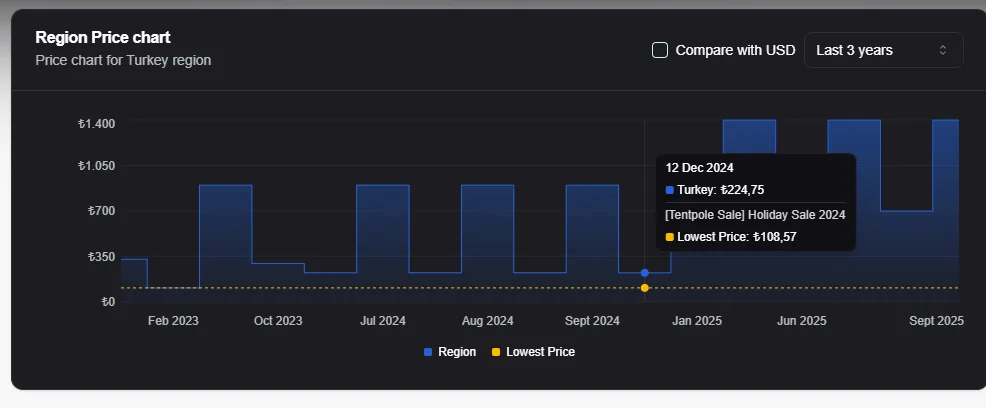Click the dropdown chevron arrows icon
Screen dimensions: 986x408
(x=942, y=50)
